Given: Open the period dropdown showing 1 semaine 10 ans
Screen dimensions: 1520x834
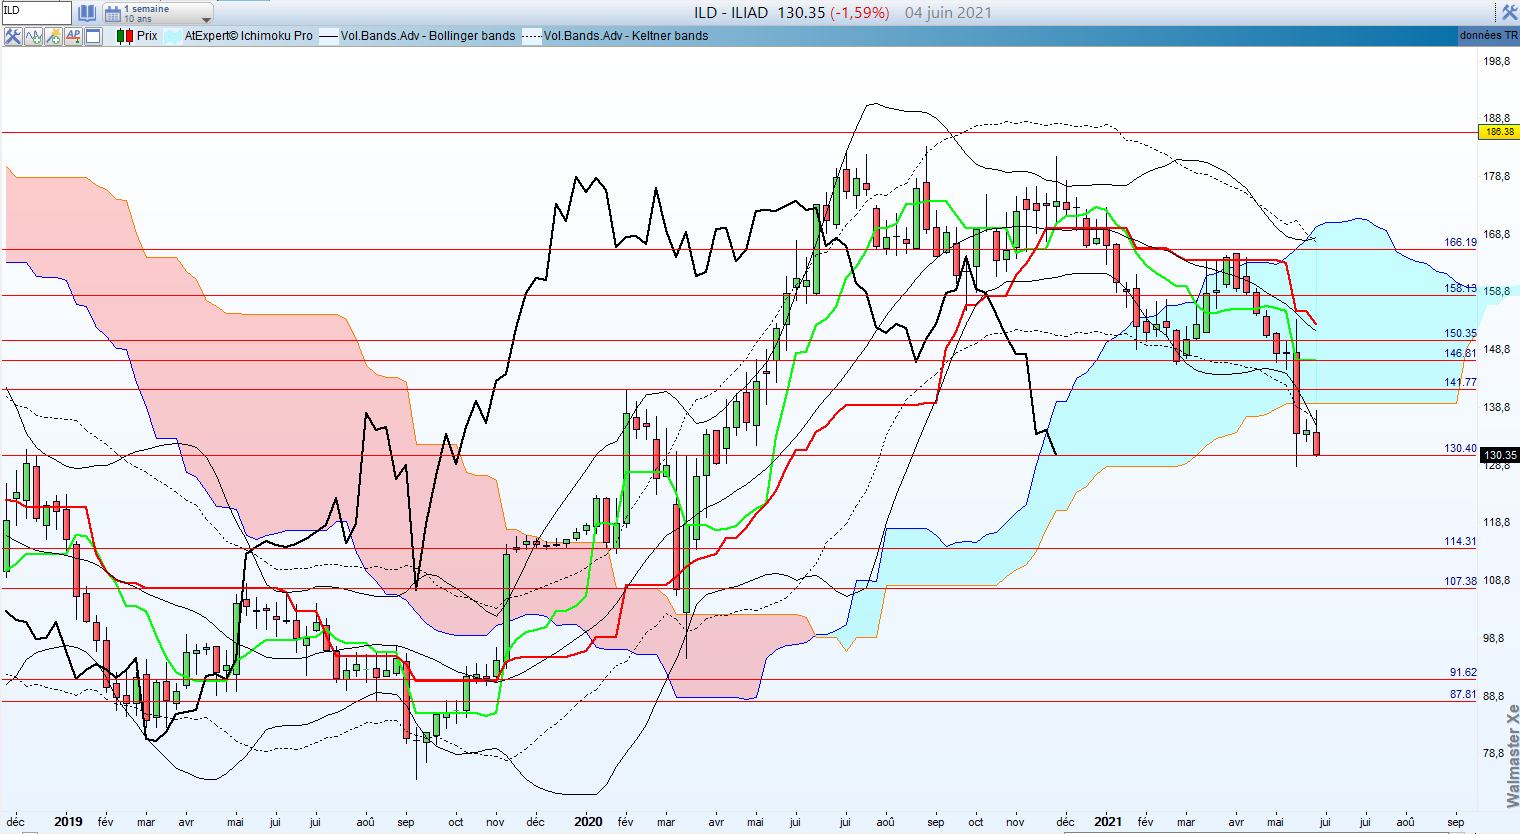Looking at the screenshot, I should tap(158, 13).
